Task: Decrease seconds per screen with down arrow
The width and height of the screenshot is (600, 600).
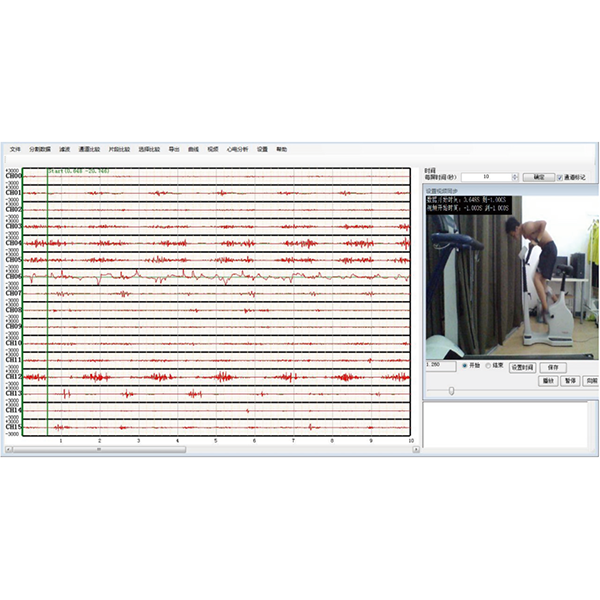Action: [515, 179]
